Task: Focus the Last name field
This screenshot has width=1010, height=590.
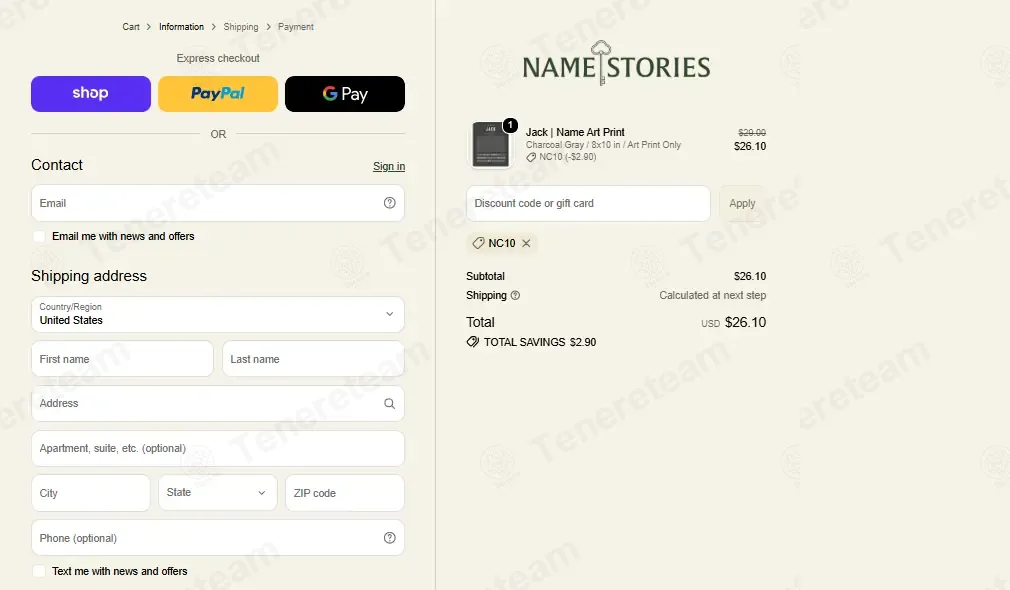Action: click(313, 359)
